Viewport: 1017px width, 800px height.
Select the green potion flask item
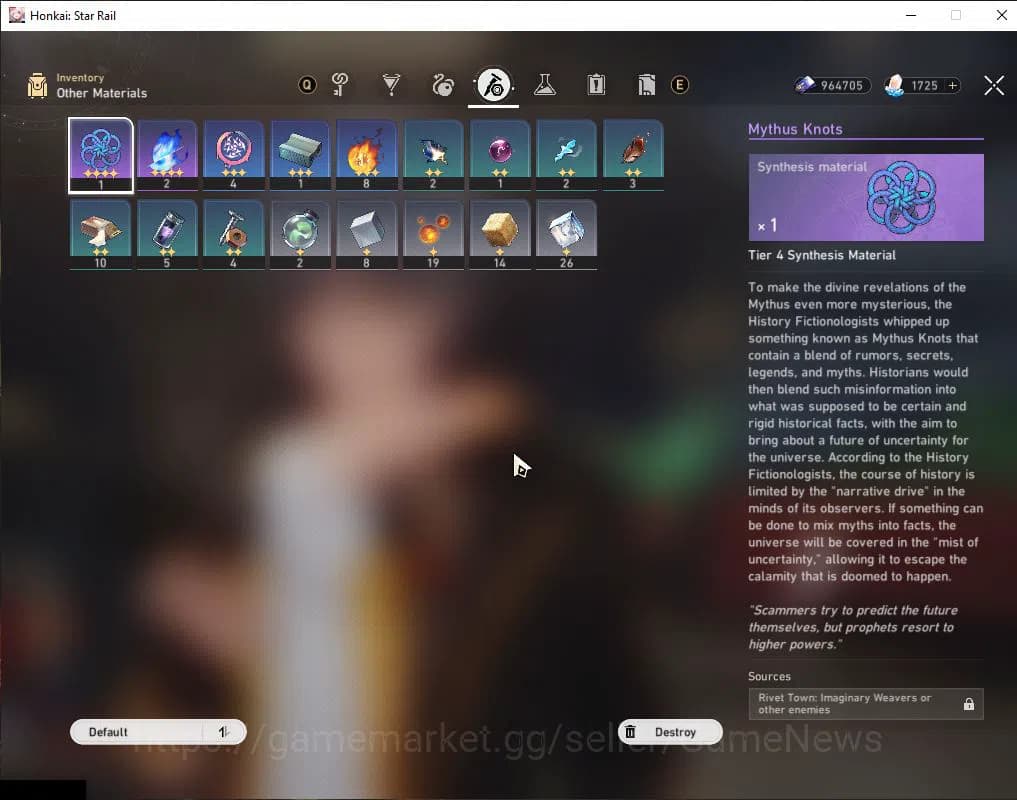[300, 234]
